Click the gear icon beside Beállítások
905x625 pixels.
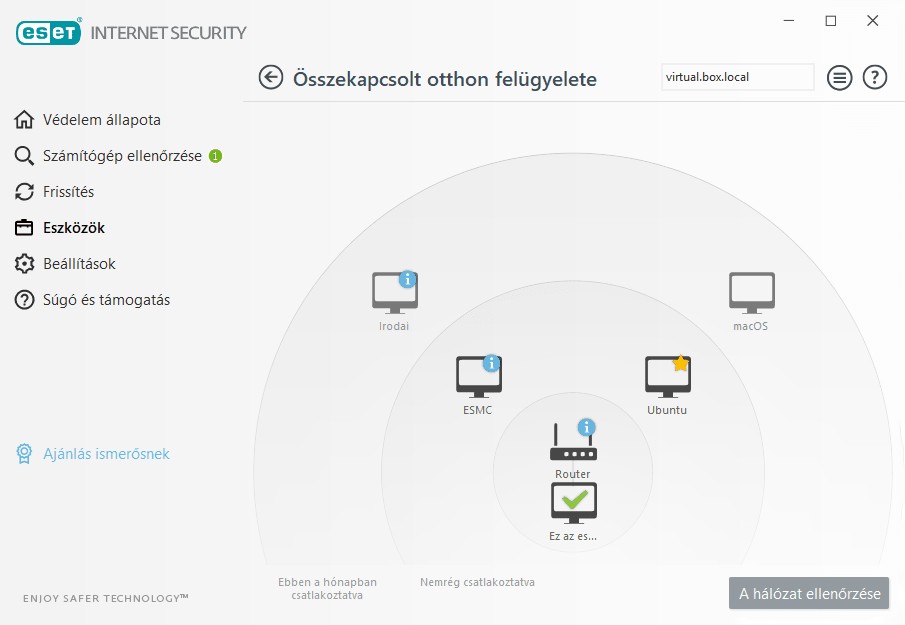[x=24, y=264]
